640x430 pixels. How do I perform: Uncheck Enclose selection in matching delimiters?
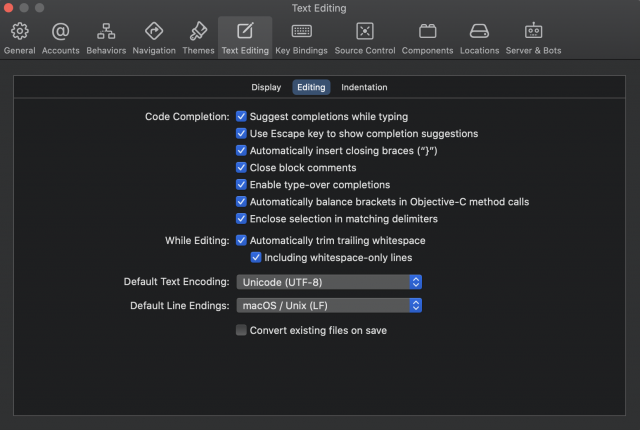click(x=241, y=219)
